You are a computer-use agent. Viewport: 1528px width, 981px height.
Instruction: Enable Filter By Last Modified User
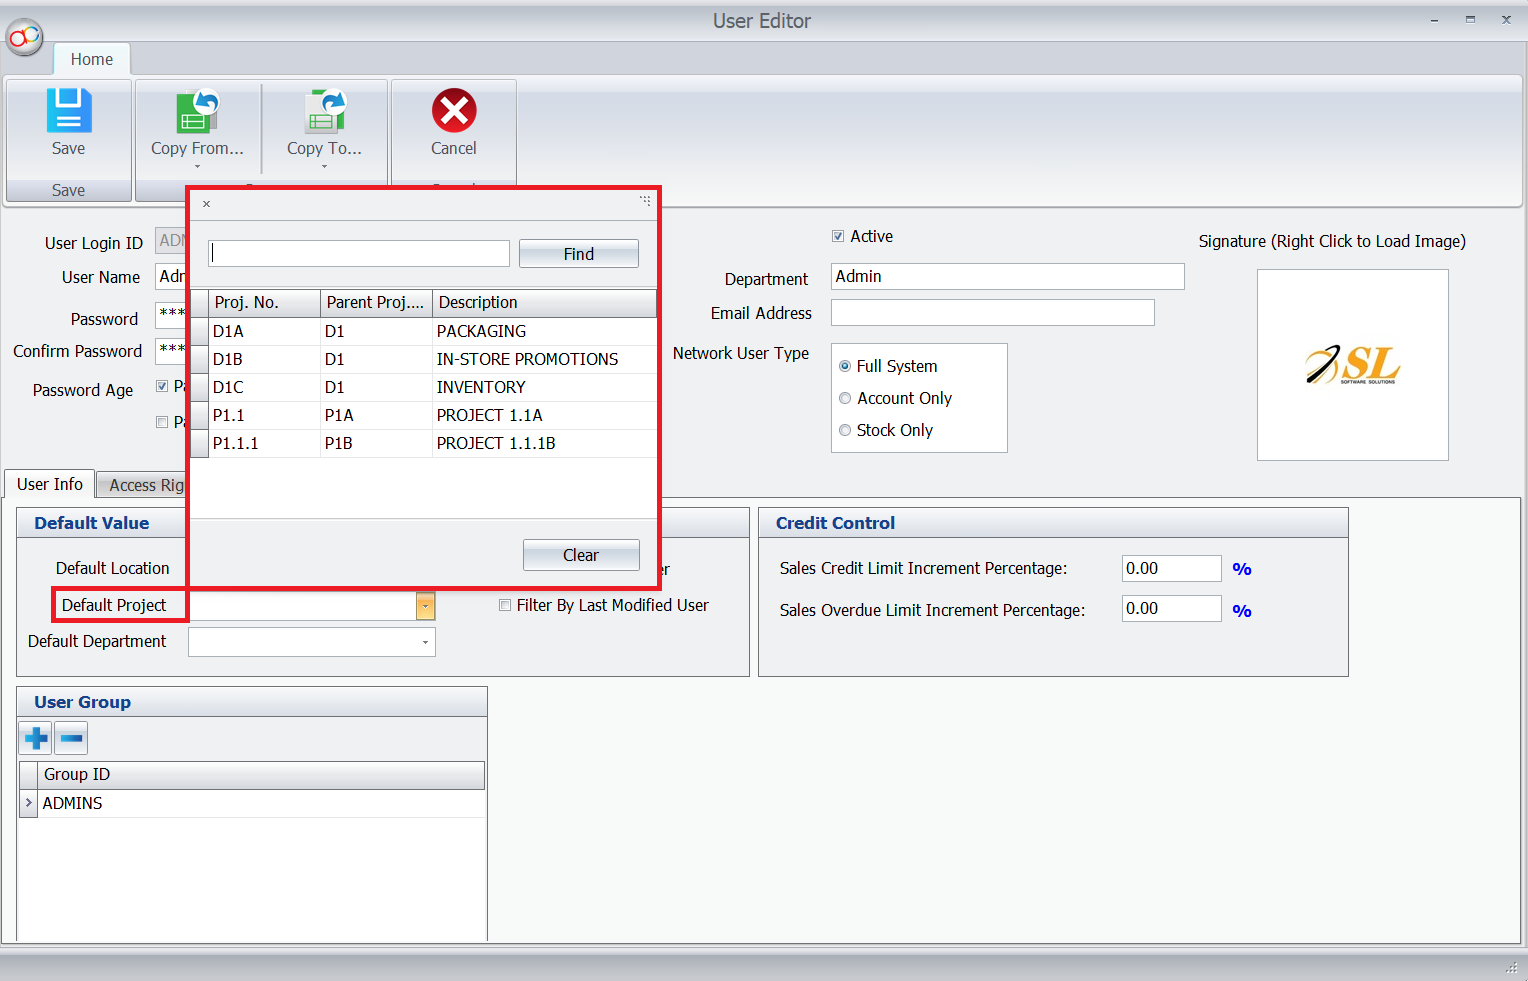pos(505,605)
